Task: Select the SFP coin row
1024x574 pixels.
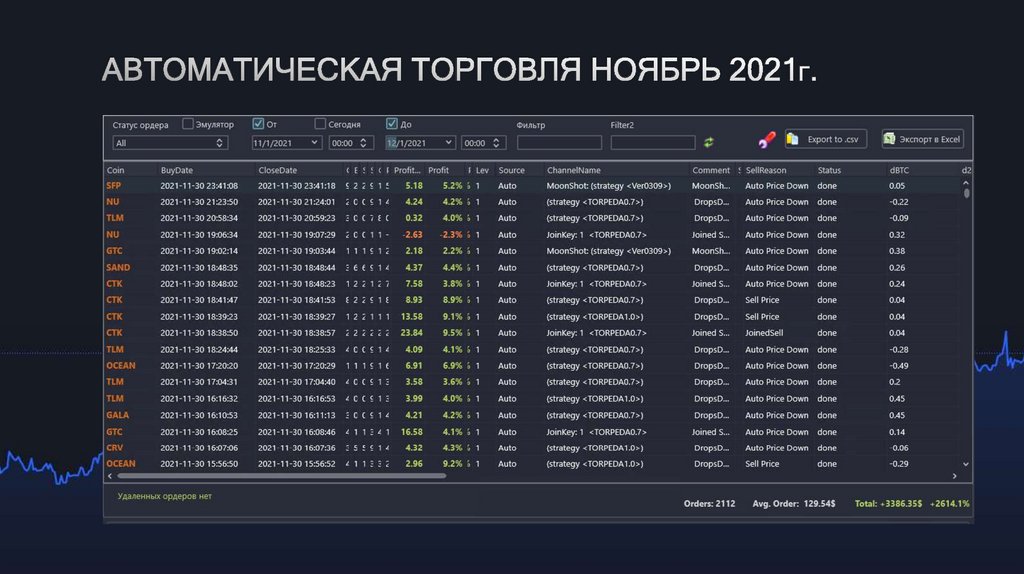Action: click(x=532, y=185)
